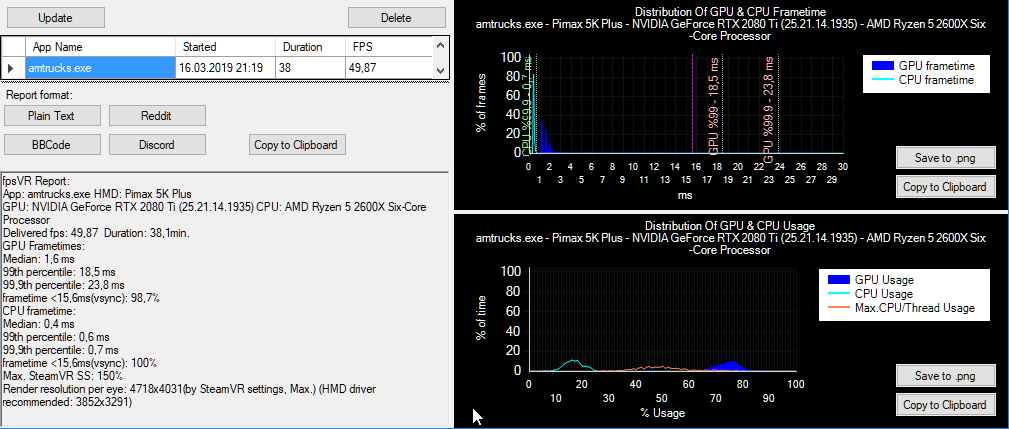This screenshot has width=1009, height=429.
Task: Click the GPU %99.9 - 23,8 ms marker
Action: (x=769, y=109)
